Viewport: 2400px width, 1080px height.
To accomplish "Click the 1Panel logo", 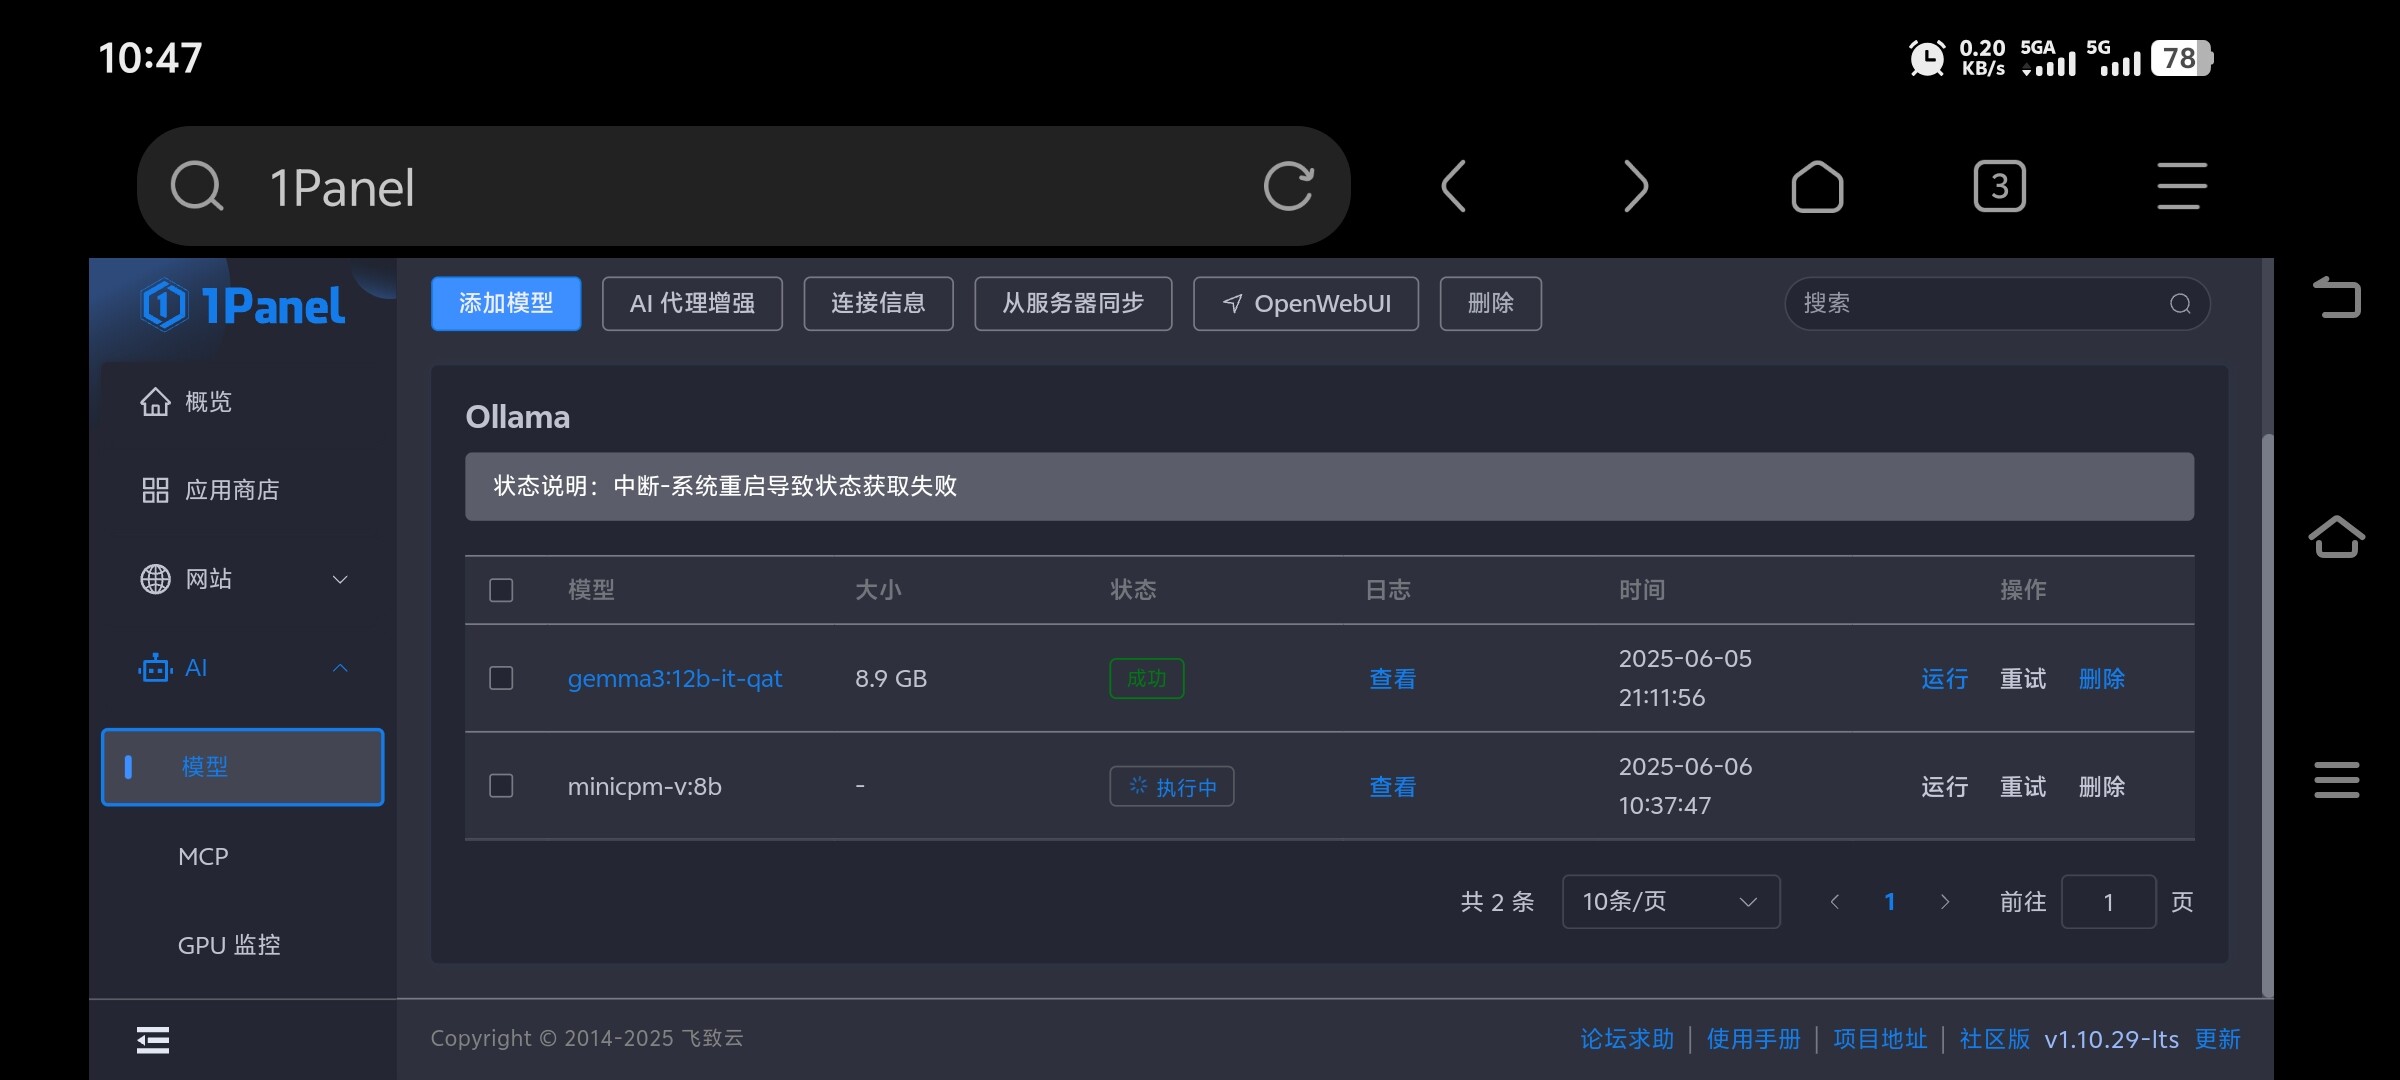I will pos(243,305).
